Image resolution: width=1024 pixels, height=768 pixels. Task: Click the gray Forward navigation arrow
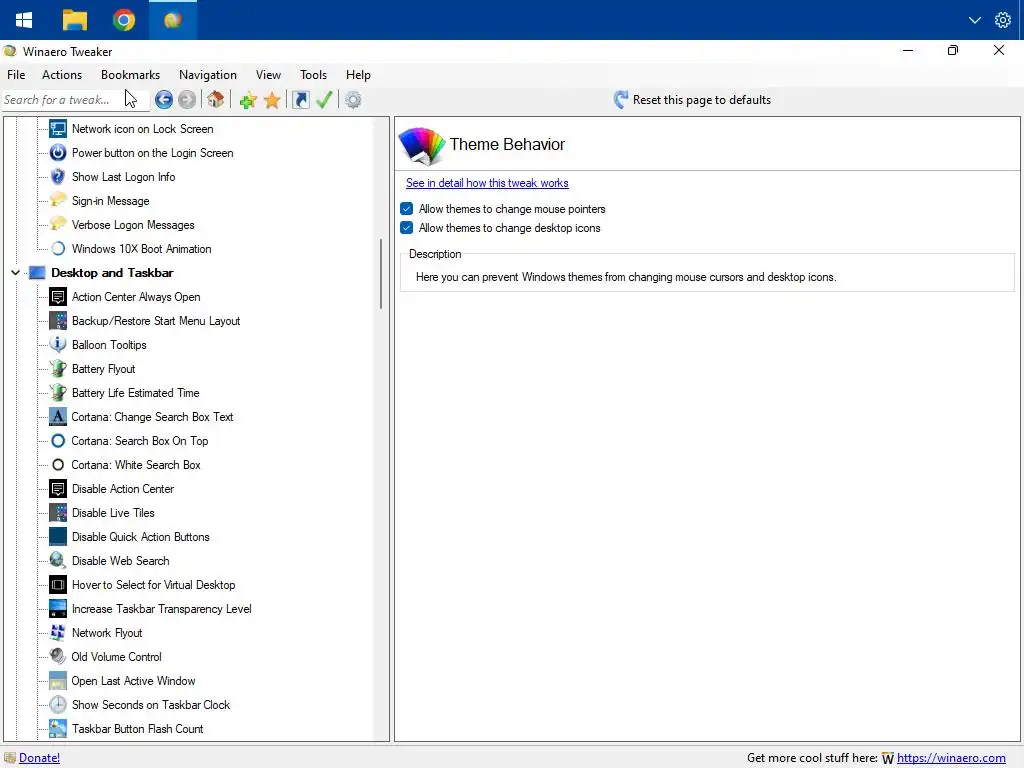pyautogui.click(x=187, y=100)
